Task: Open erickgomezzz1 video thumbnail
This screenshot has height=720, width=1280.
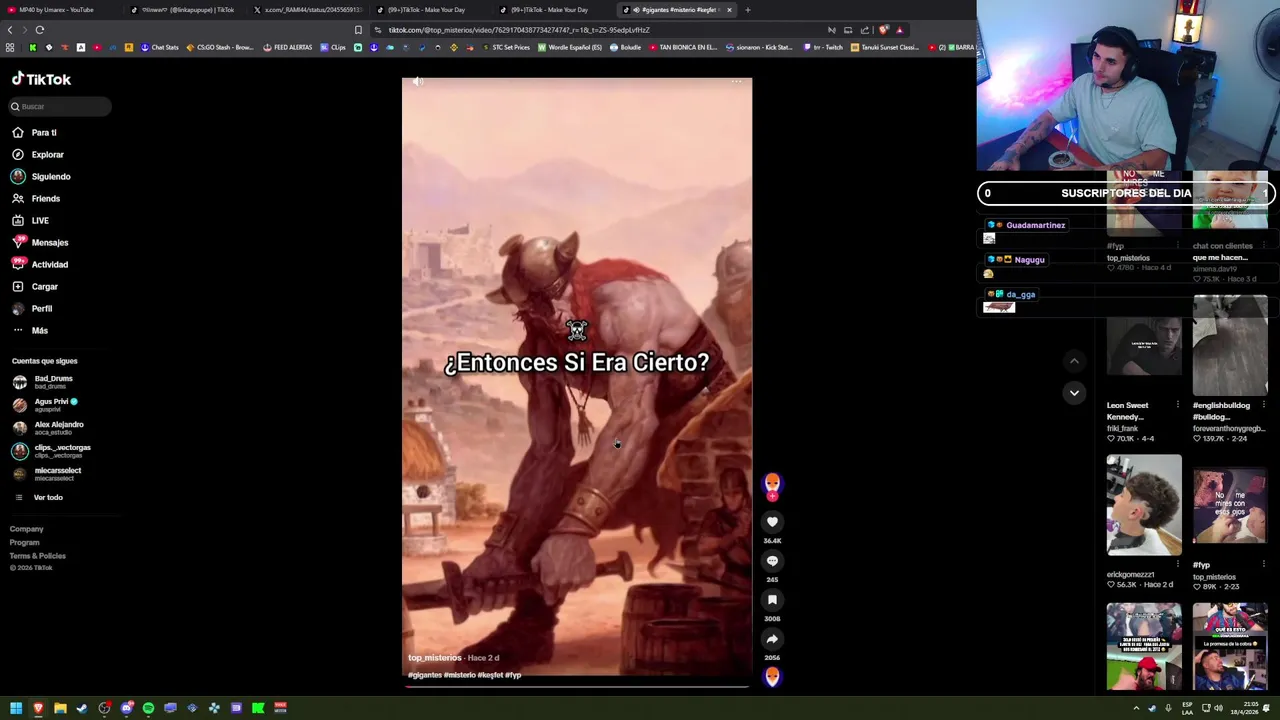Action: (1144, 505)
